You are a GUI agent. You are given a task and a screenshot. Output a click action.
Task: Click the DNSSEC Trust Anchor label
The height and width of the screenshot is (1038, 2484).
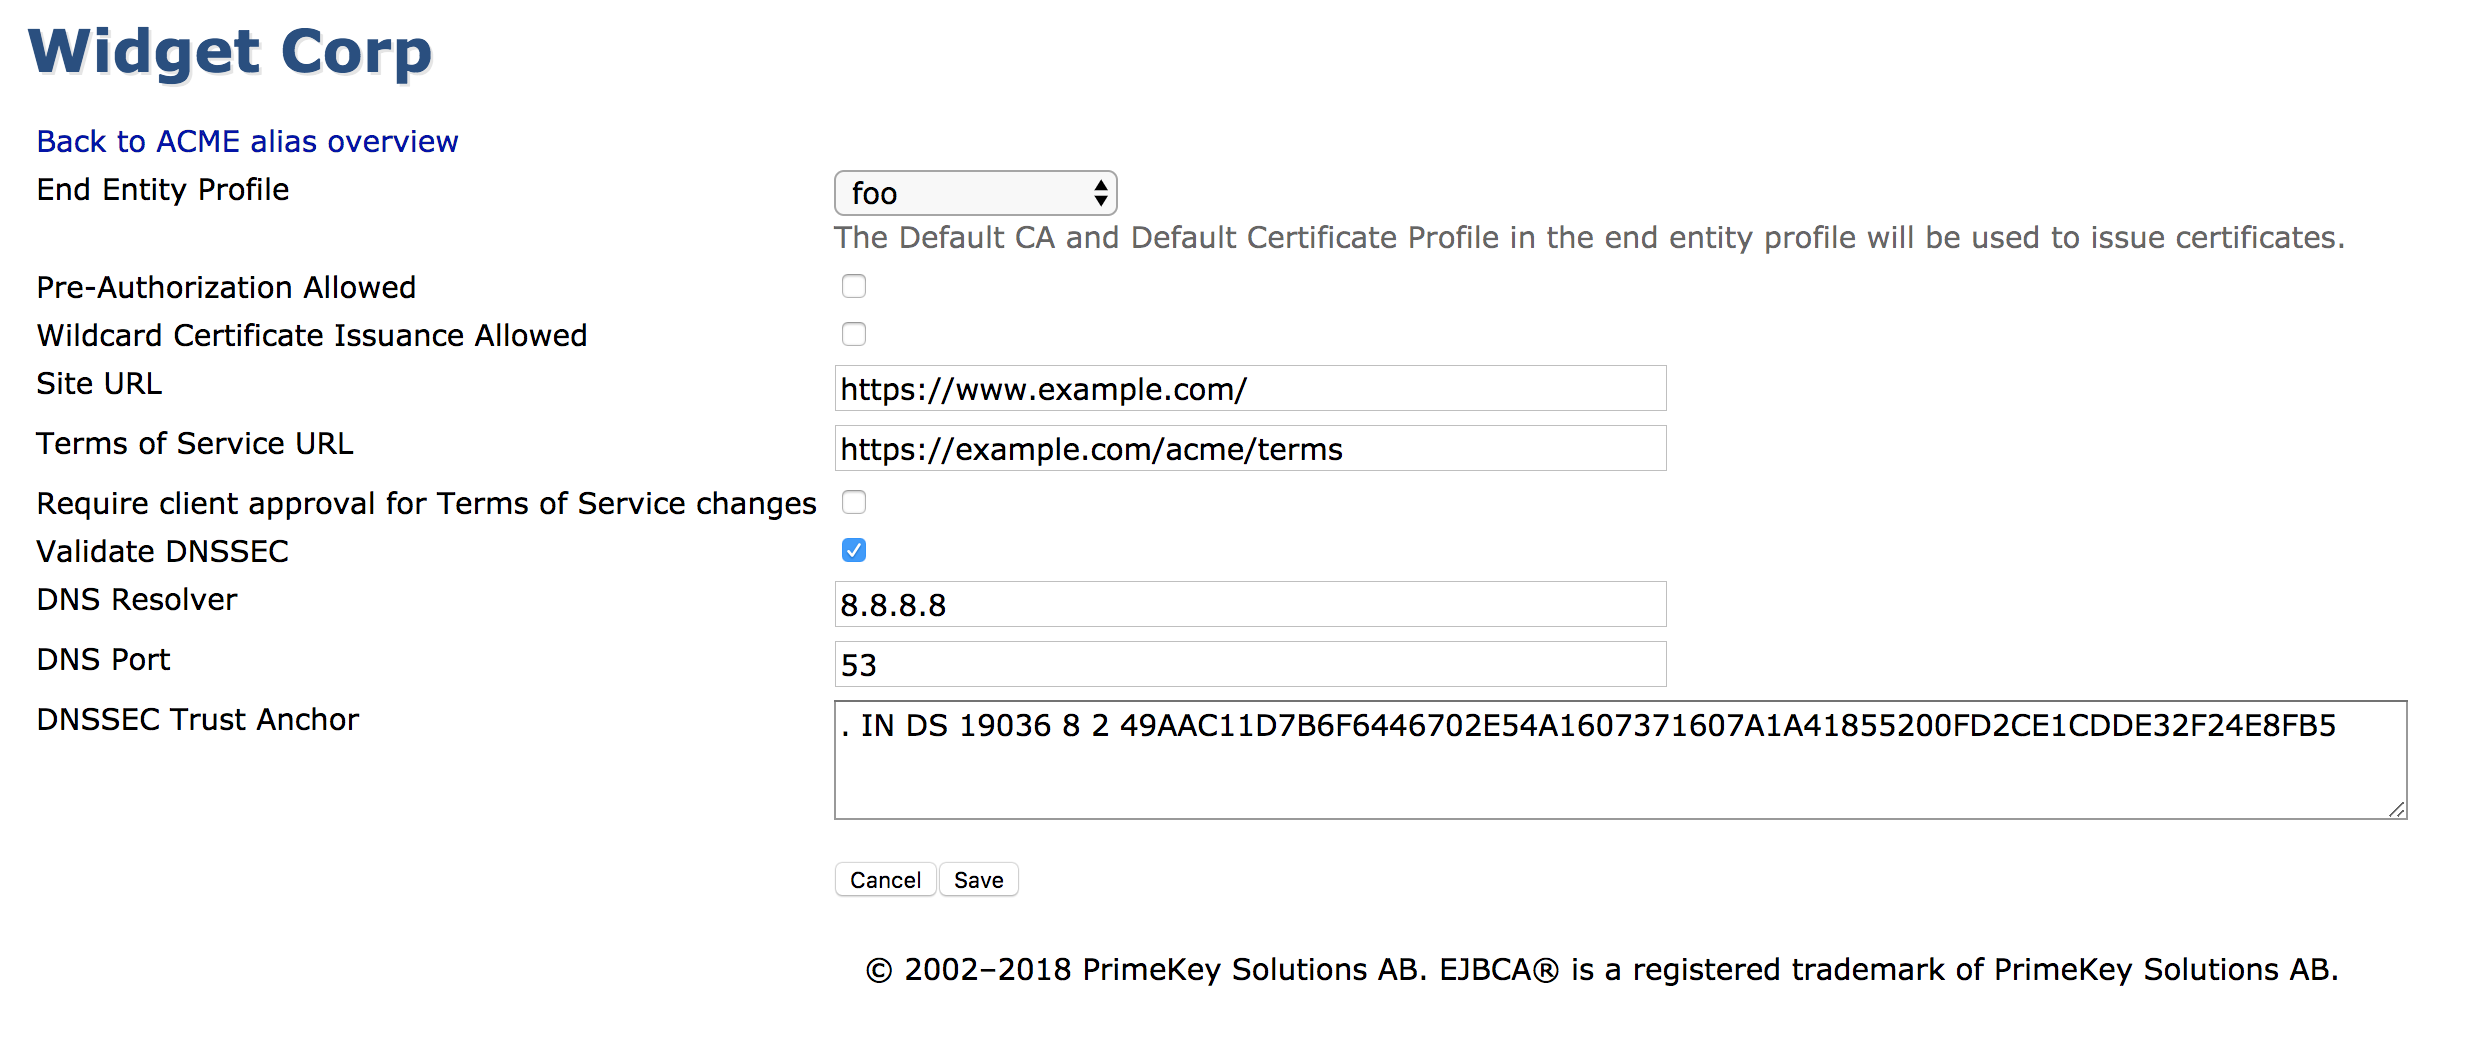[197, 720]
